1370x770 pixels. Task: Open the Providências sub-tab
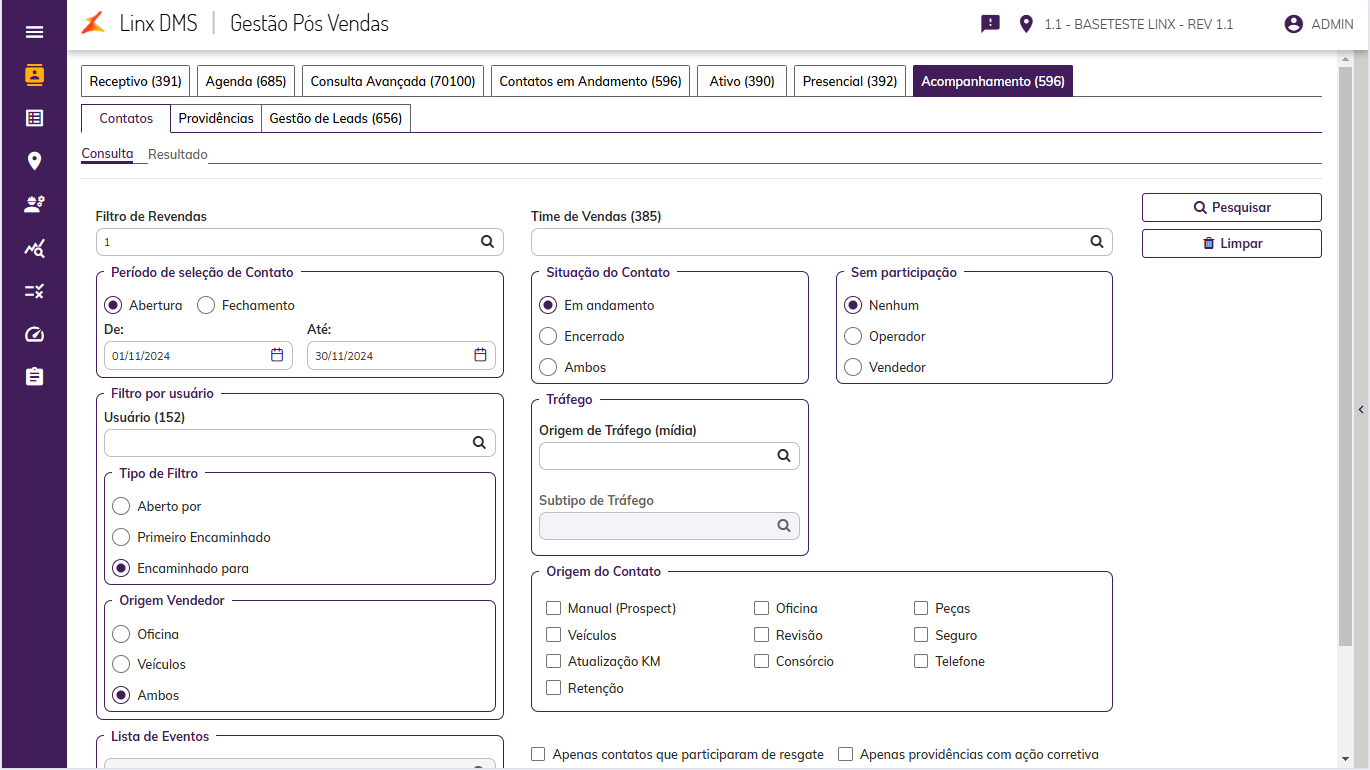pos(216,118)
